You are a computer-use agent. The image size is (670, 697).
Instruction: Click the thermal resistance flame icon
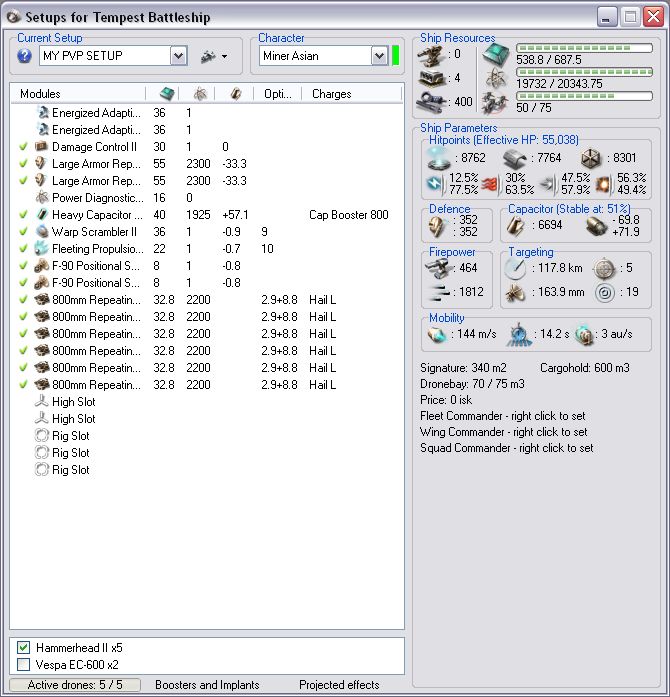489,184
